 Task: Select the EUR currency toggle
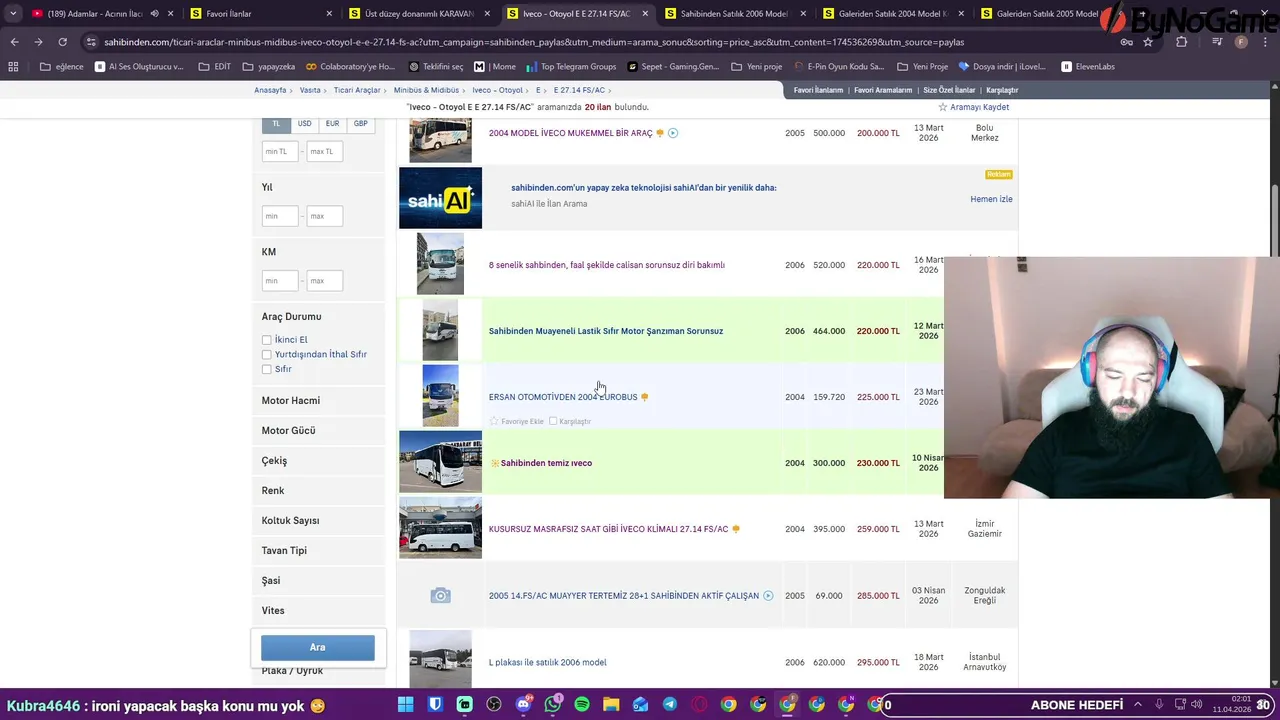click(x=332, y=124)
